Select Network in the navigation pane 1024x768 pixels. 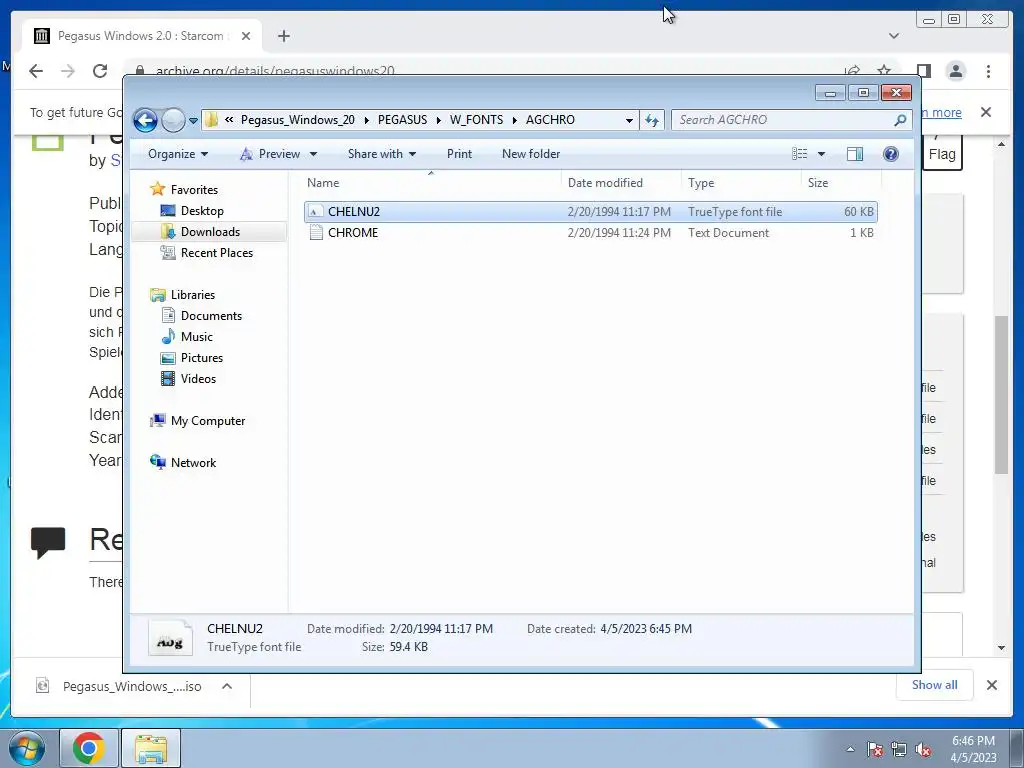(x=193, y=462)
